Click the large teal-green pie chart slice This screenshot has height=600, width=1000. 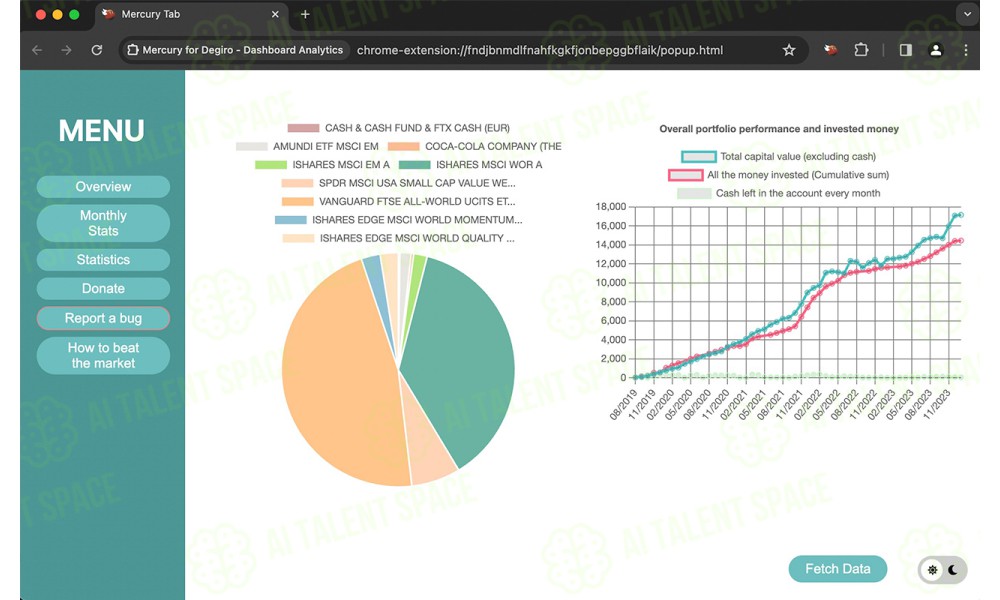point(459,357)
